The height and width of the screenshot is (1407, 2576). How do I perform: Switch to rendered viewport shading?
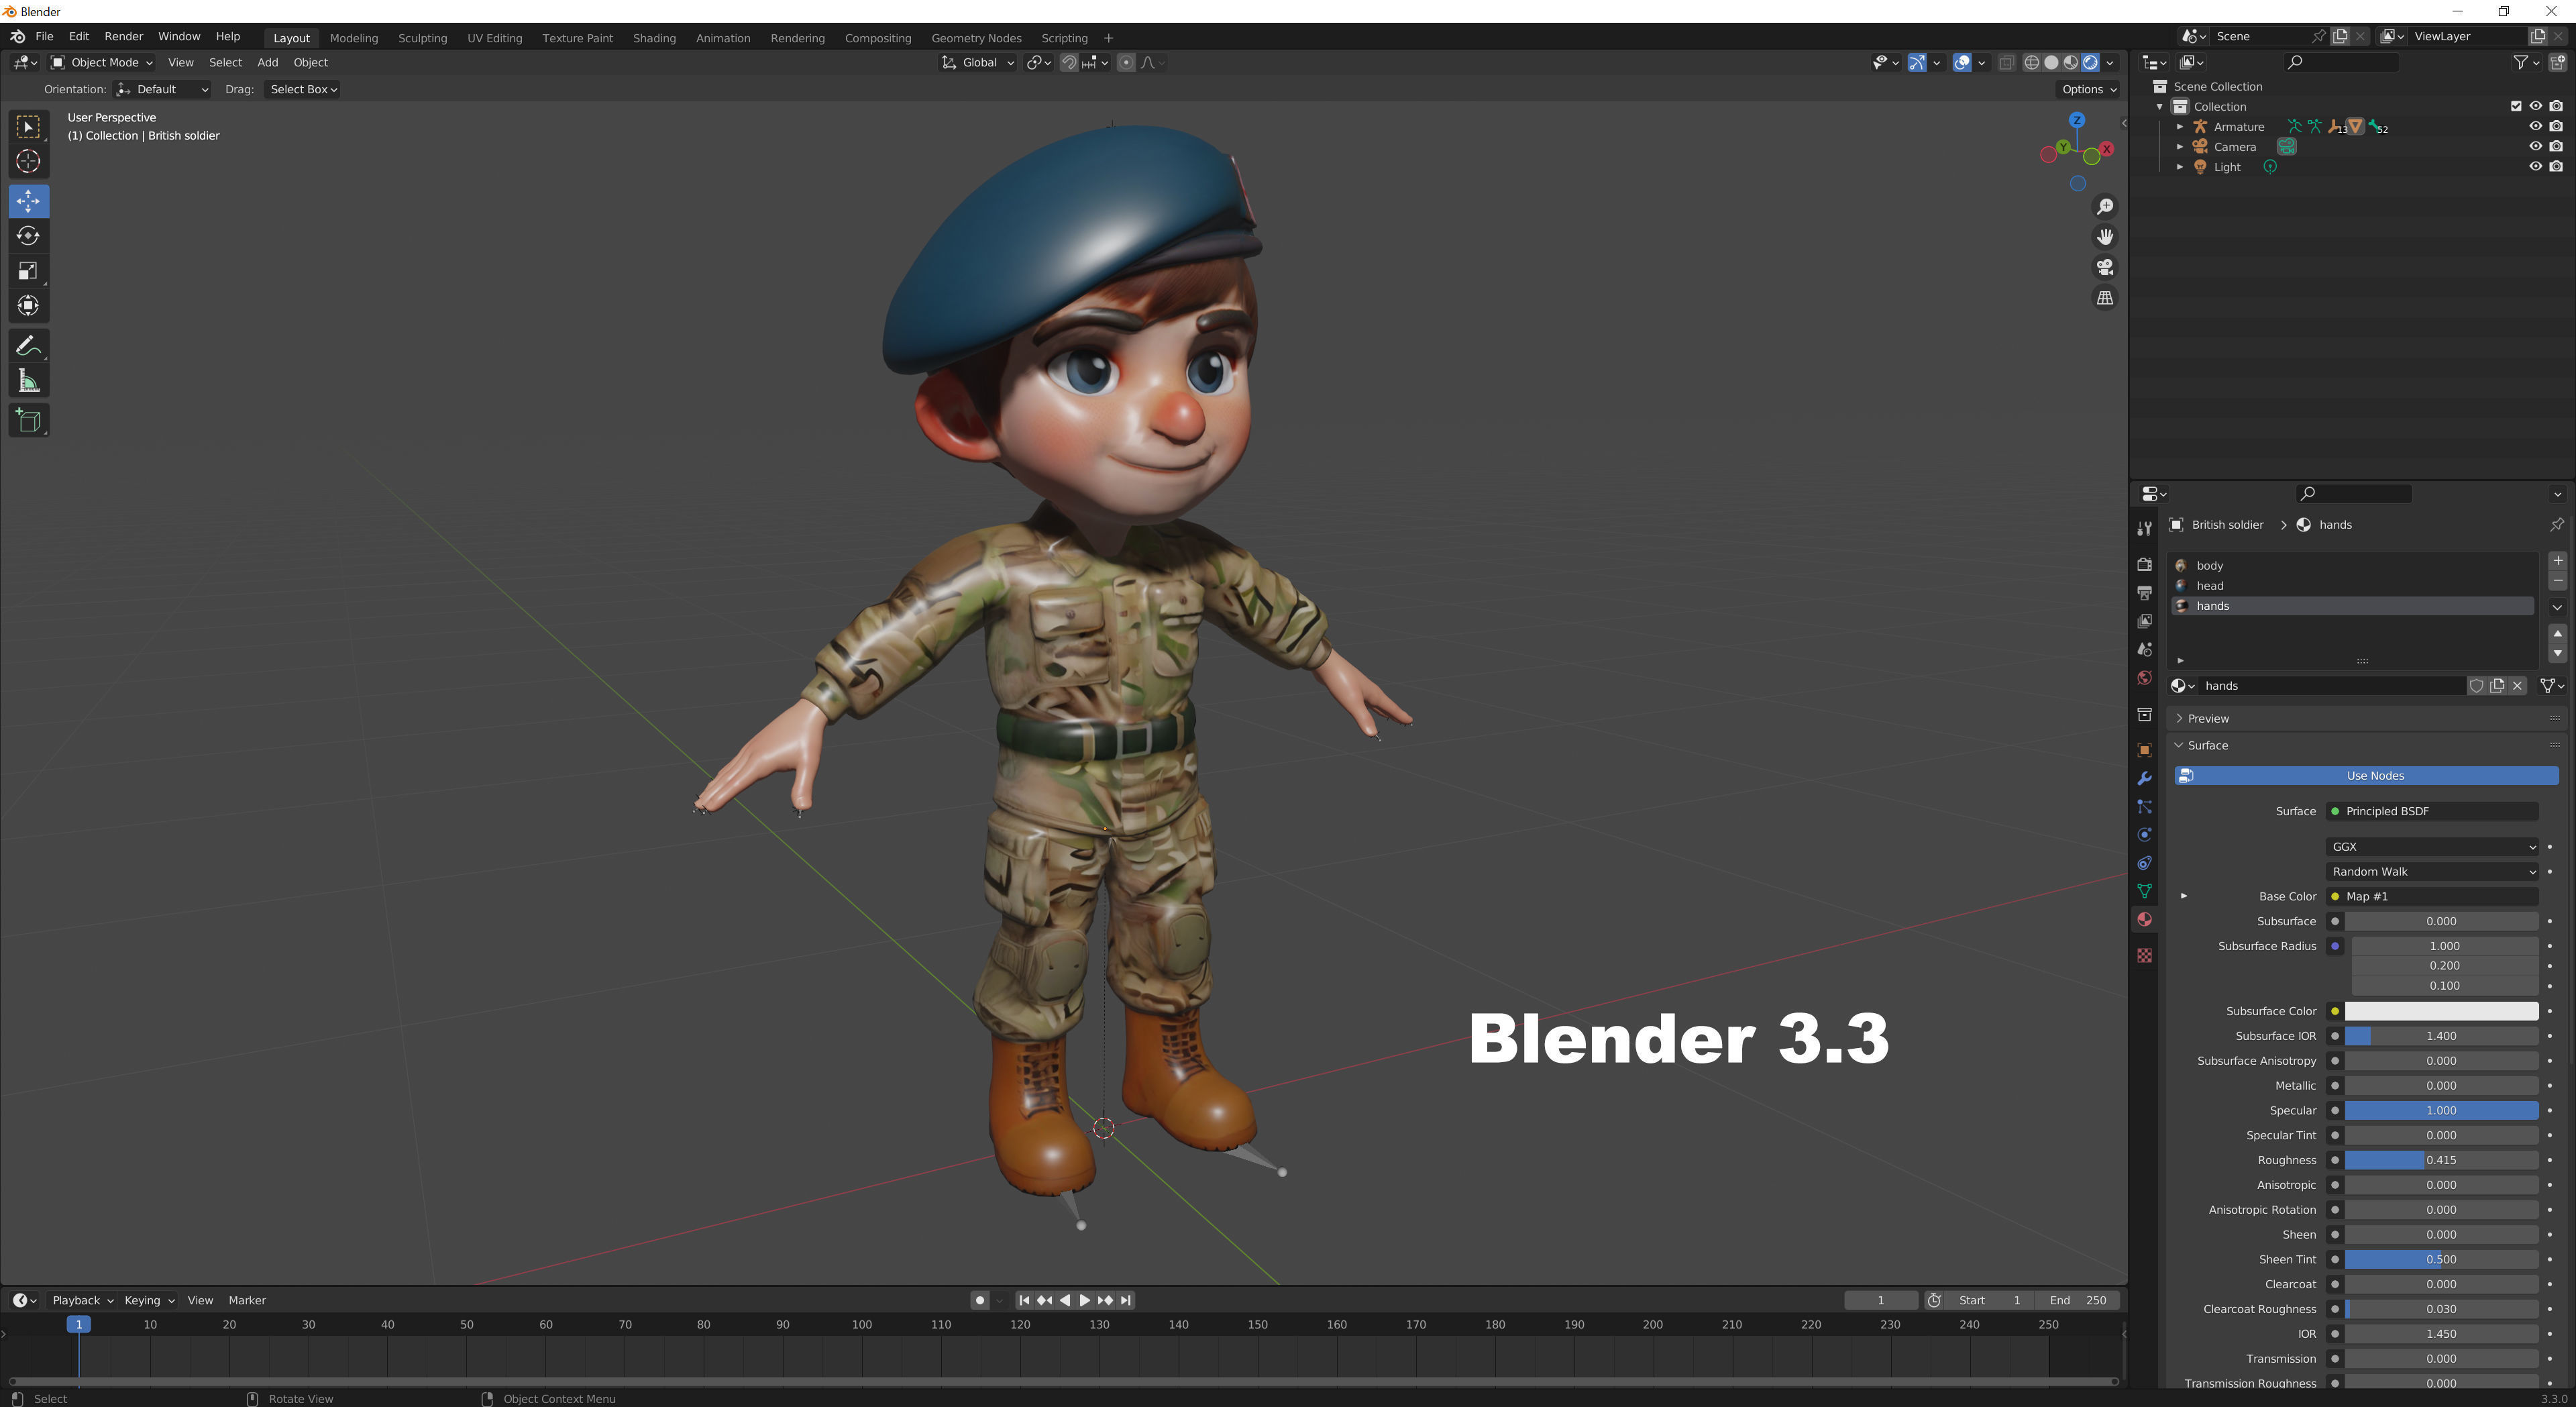[2090, 62]
